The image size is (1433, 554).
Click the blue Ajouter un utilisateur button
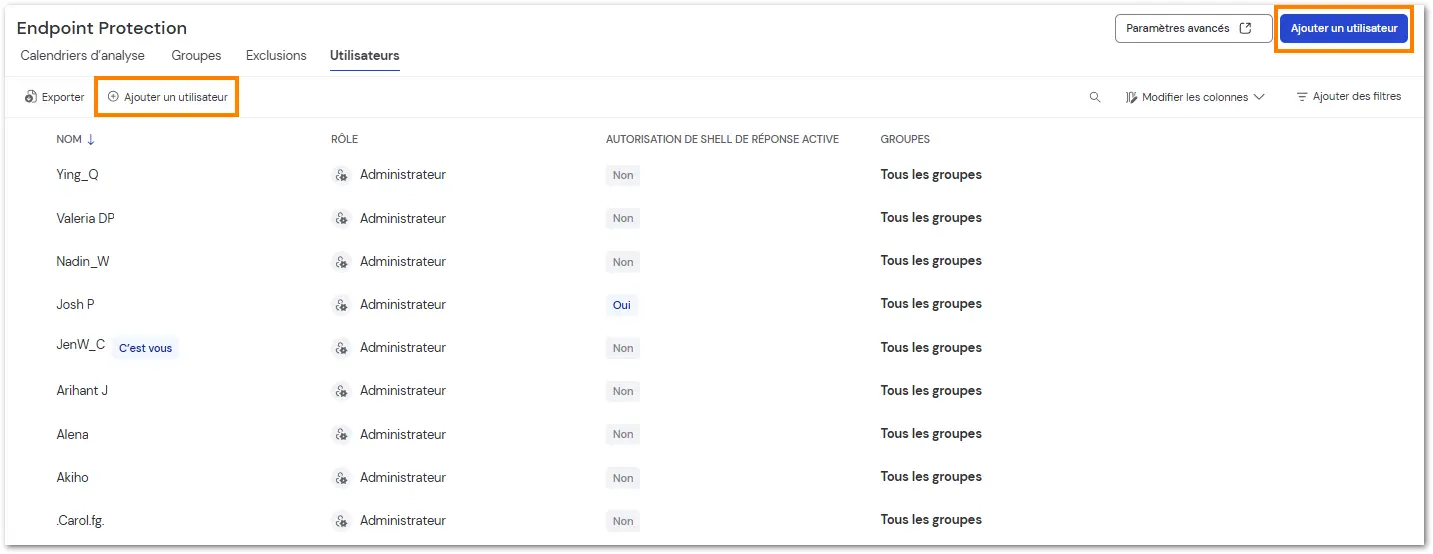pyautogui.click(x=1344, y=28)
